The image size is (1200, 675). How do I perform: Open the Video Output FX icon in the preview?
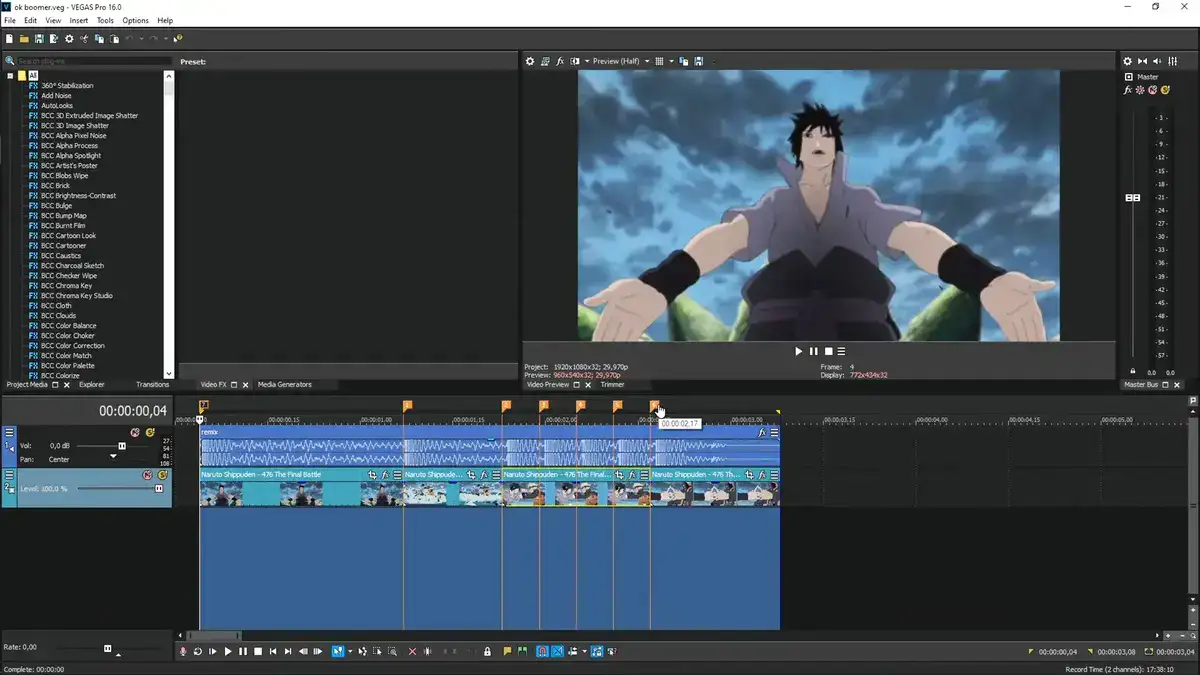560,61
